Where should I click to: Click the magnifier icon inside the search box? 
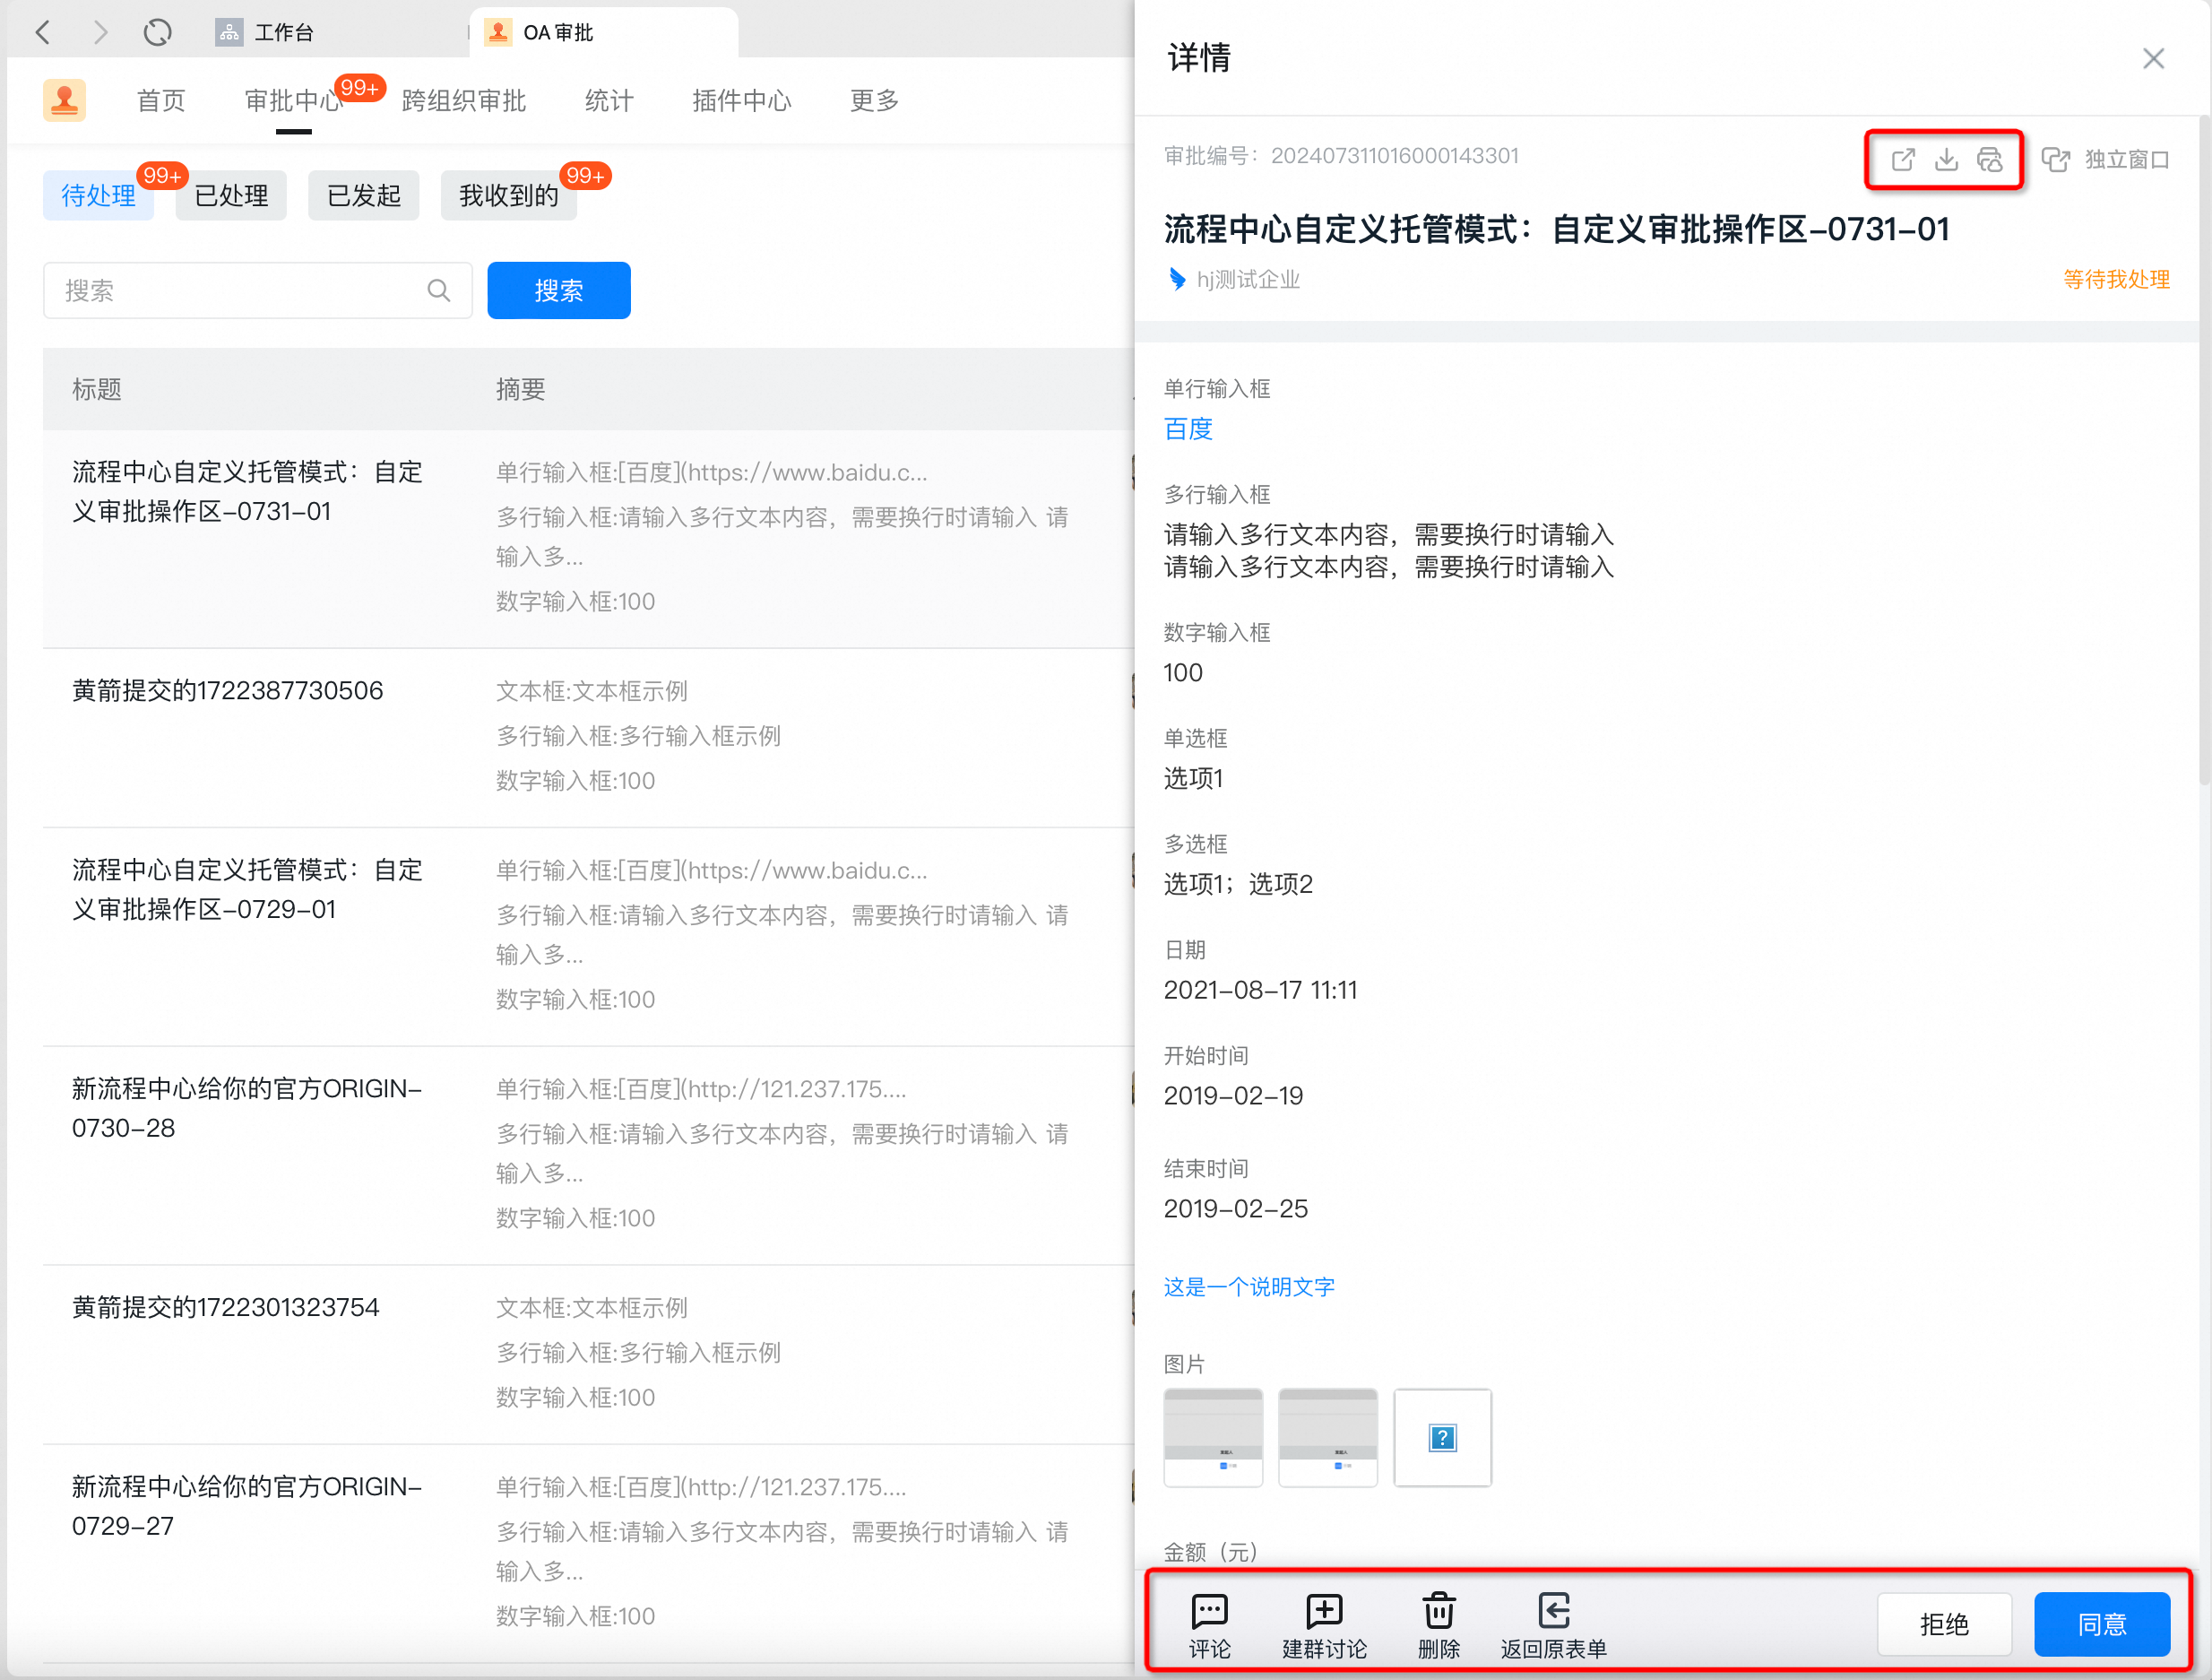click(x=439, y=290)
